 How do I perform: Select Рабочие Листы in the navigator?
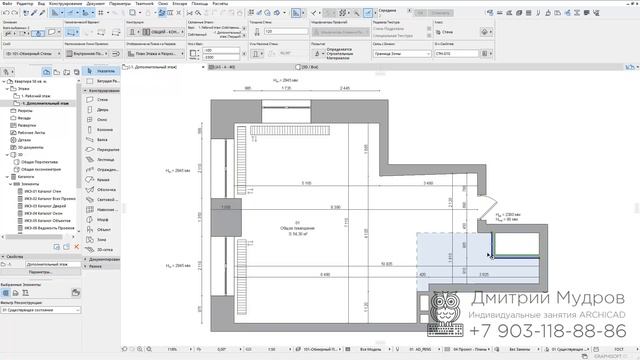[x=31, y=133]
